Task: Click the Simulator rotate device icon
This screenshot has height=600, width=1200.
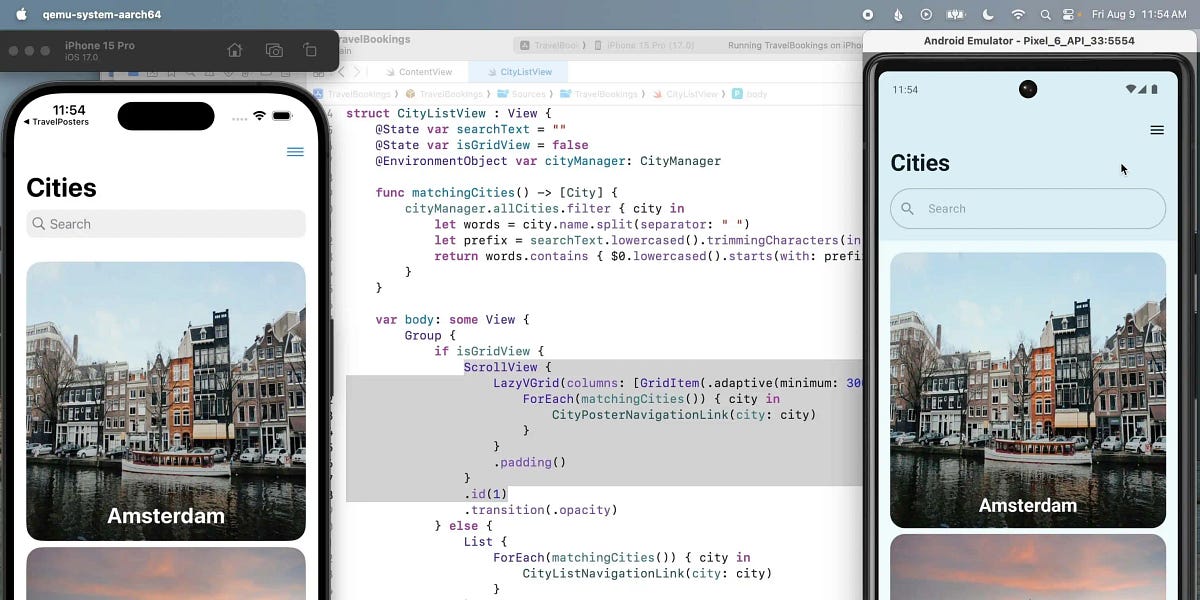Action: (310, 50)
